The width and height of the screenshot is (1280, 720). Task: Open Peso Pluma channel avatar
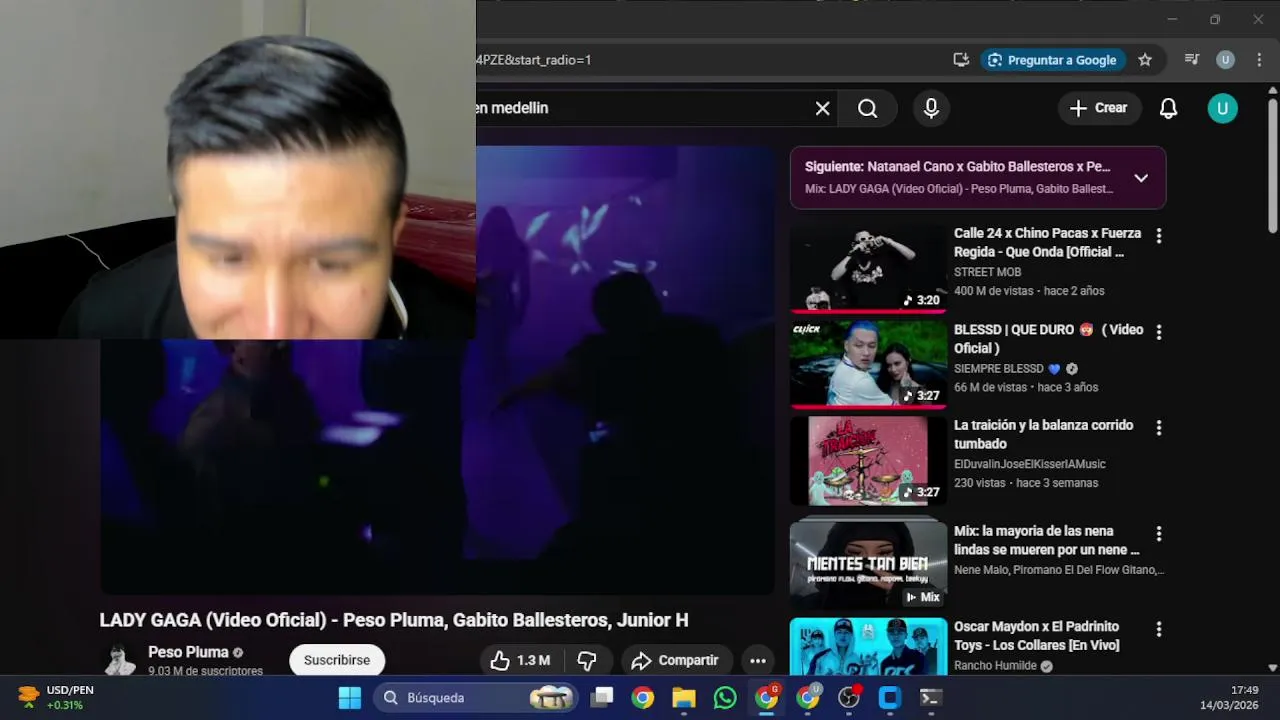pyautogui.click(x=120, y=660)
